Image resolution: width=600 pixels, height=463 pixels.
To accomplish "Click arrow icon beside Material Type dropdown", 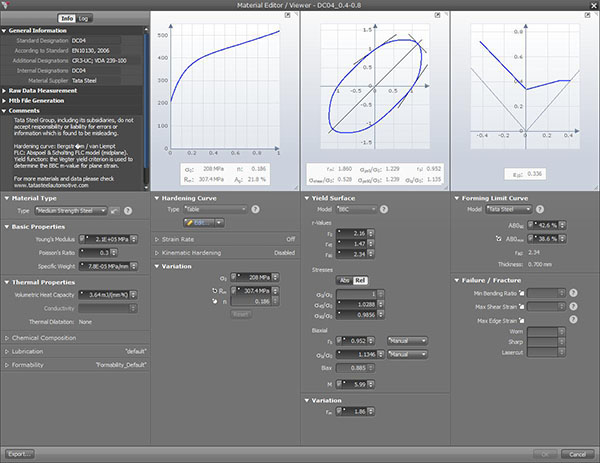I will 114,211.
